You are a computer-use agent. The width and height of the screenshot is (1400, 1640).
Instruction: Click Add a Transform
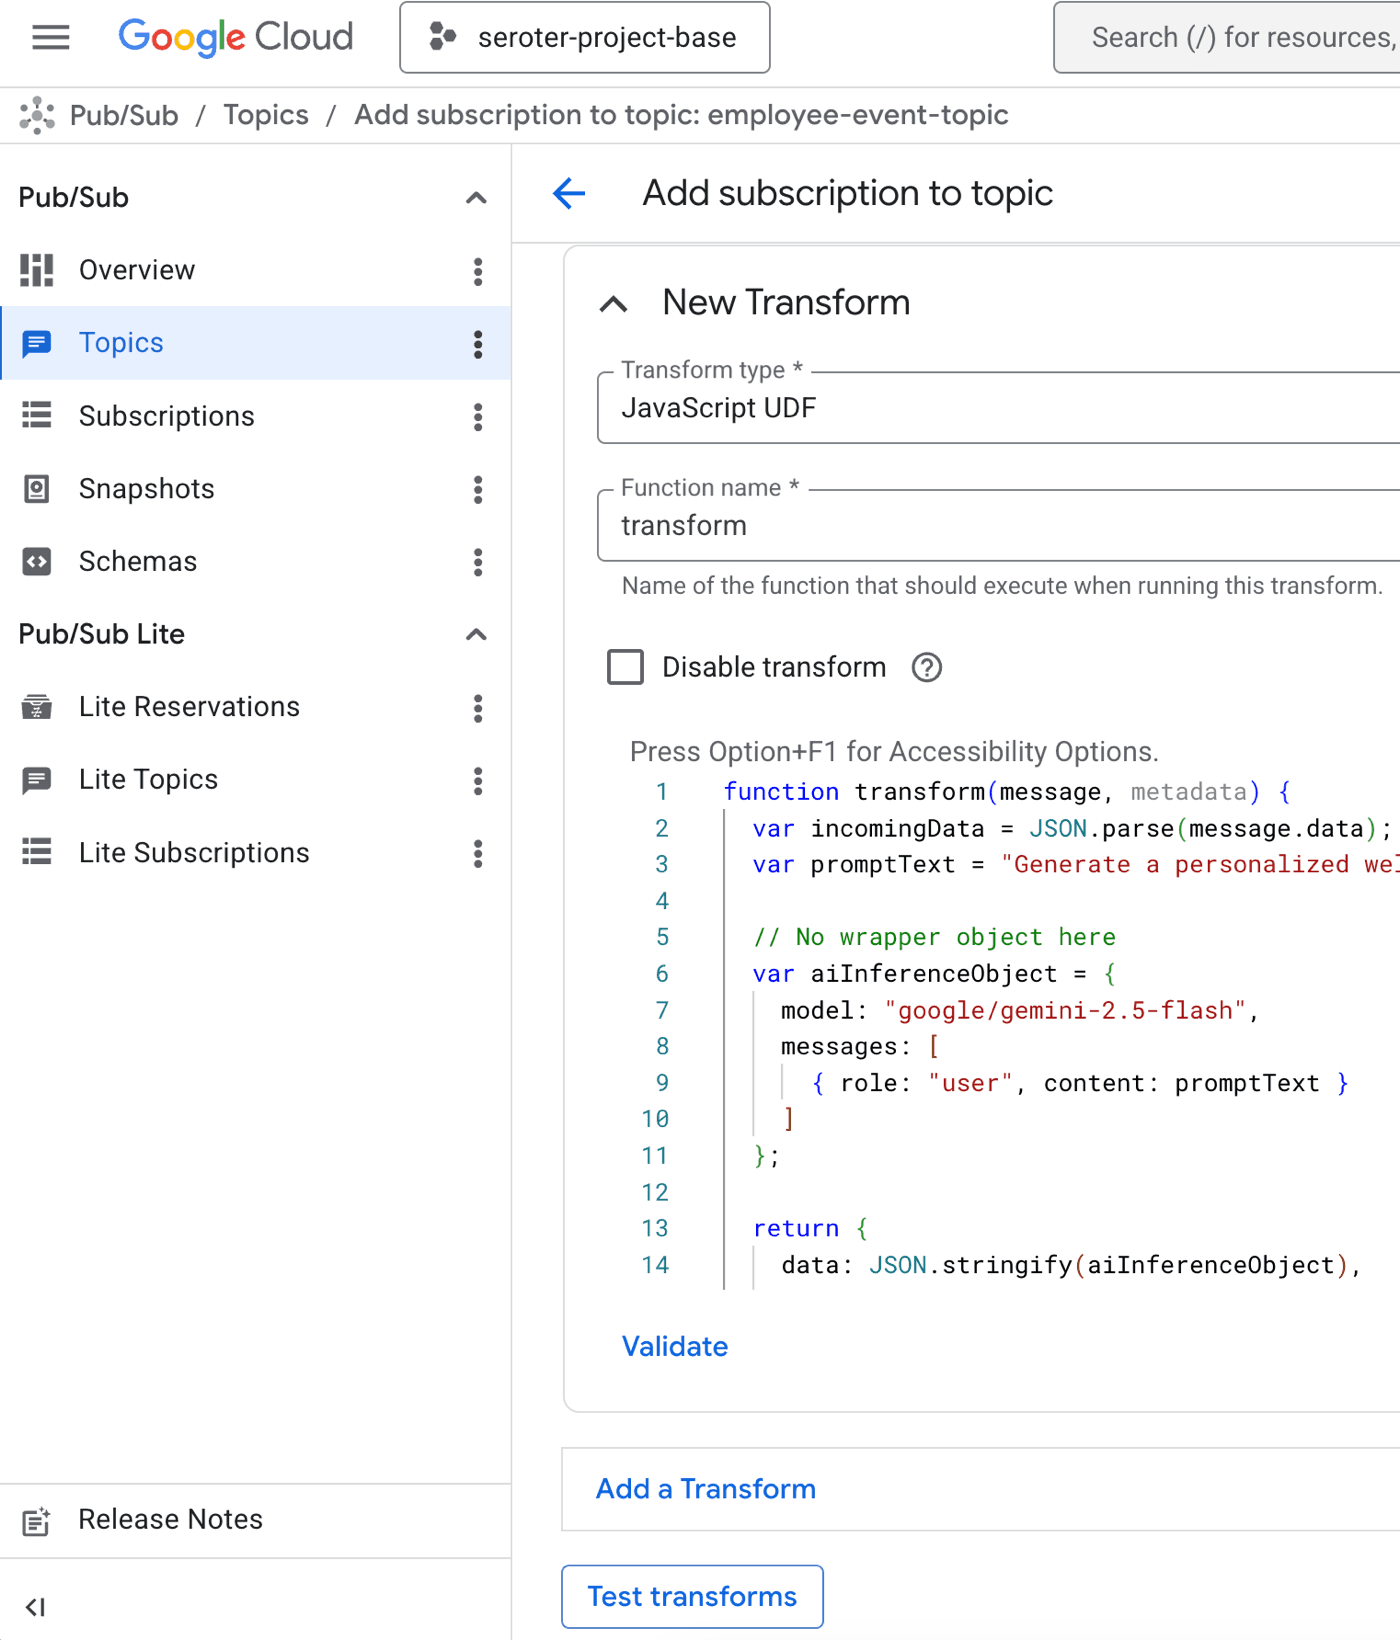(x=706, y=1489)
